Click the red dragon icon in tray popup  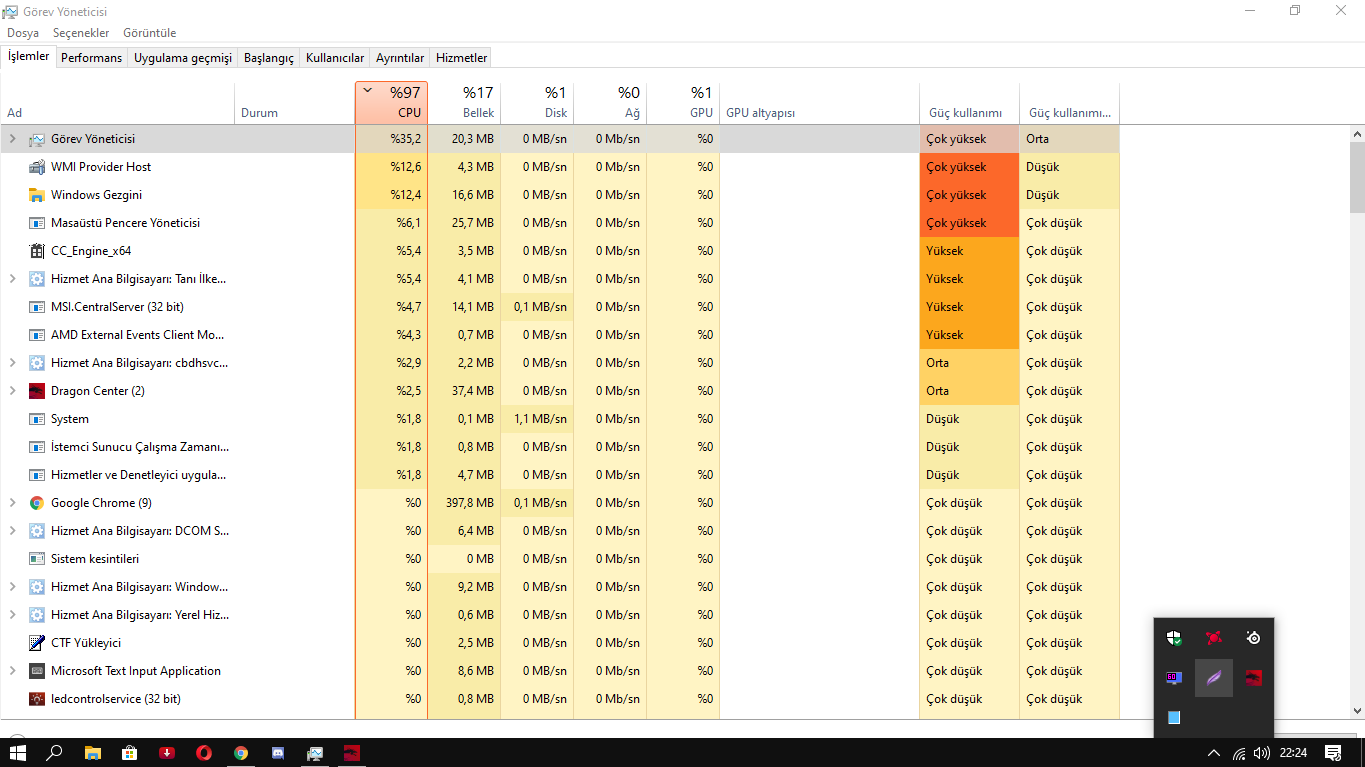tap(1253, 678)
